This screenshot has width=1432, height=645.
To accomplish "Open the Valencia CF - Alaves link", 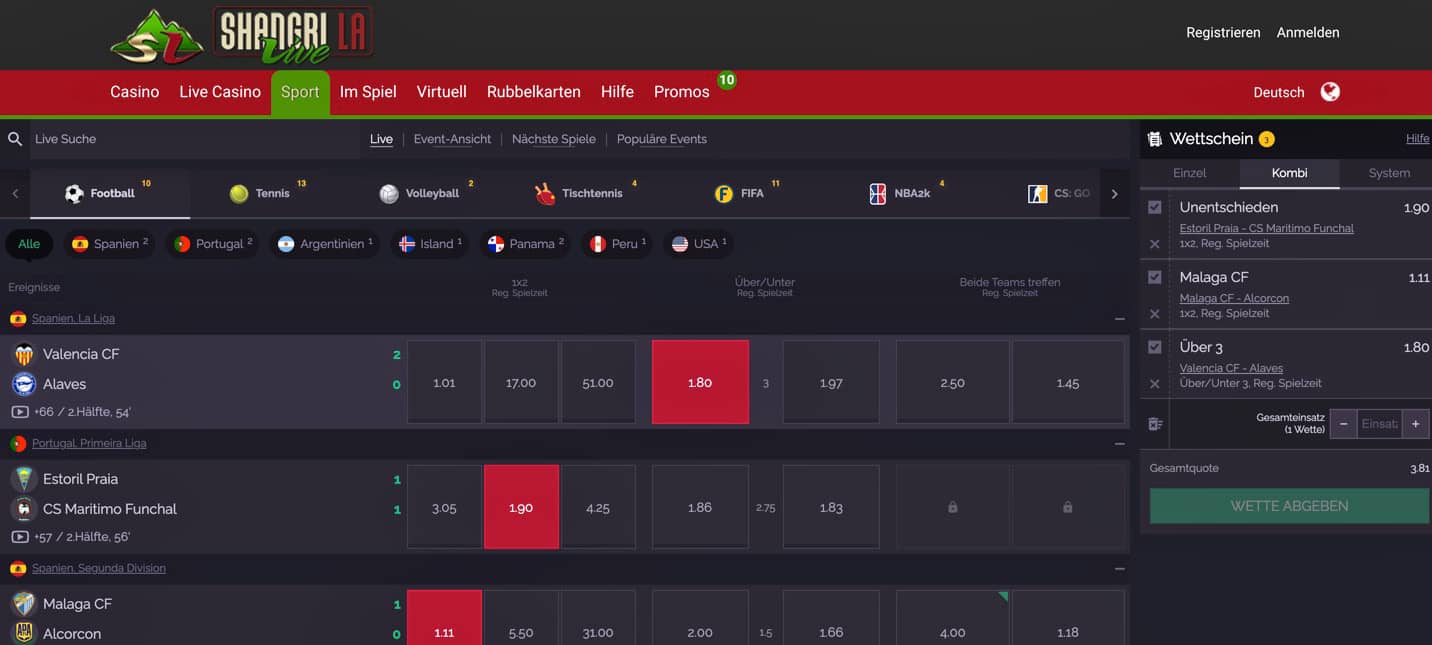I will click(1231, 369).
